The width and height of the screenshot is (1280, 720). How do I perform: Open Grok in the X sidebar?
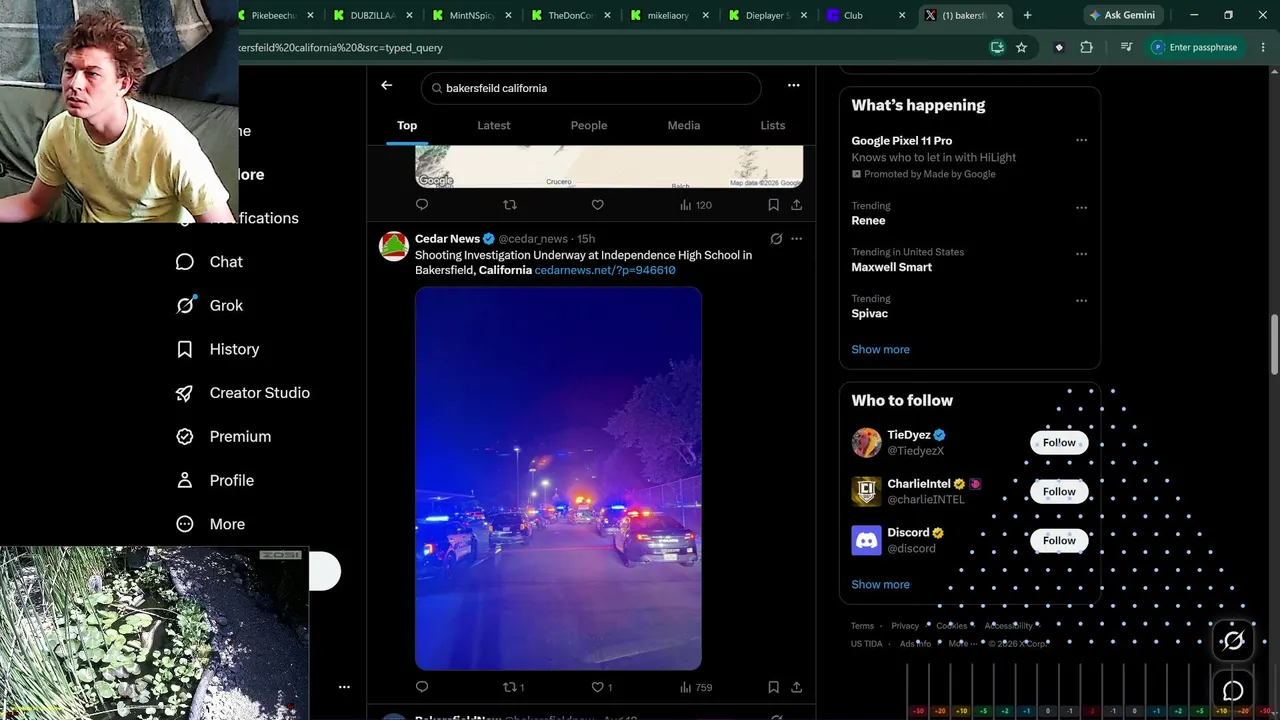[209, 306]
